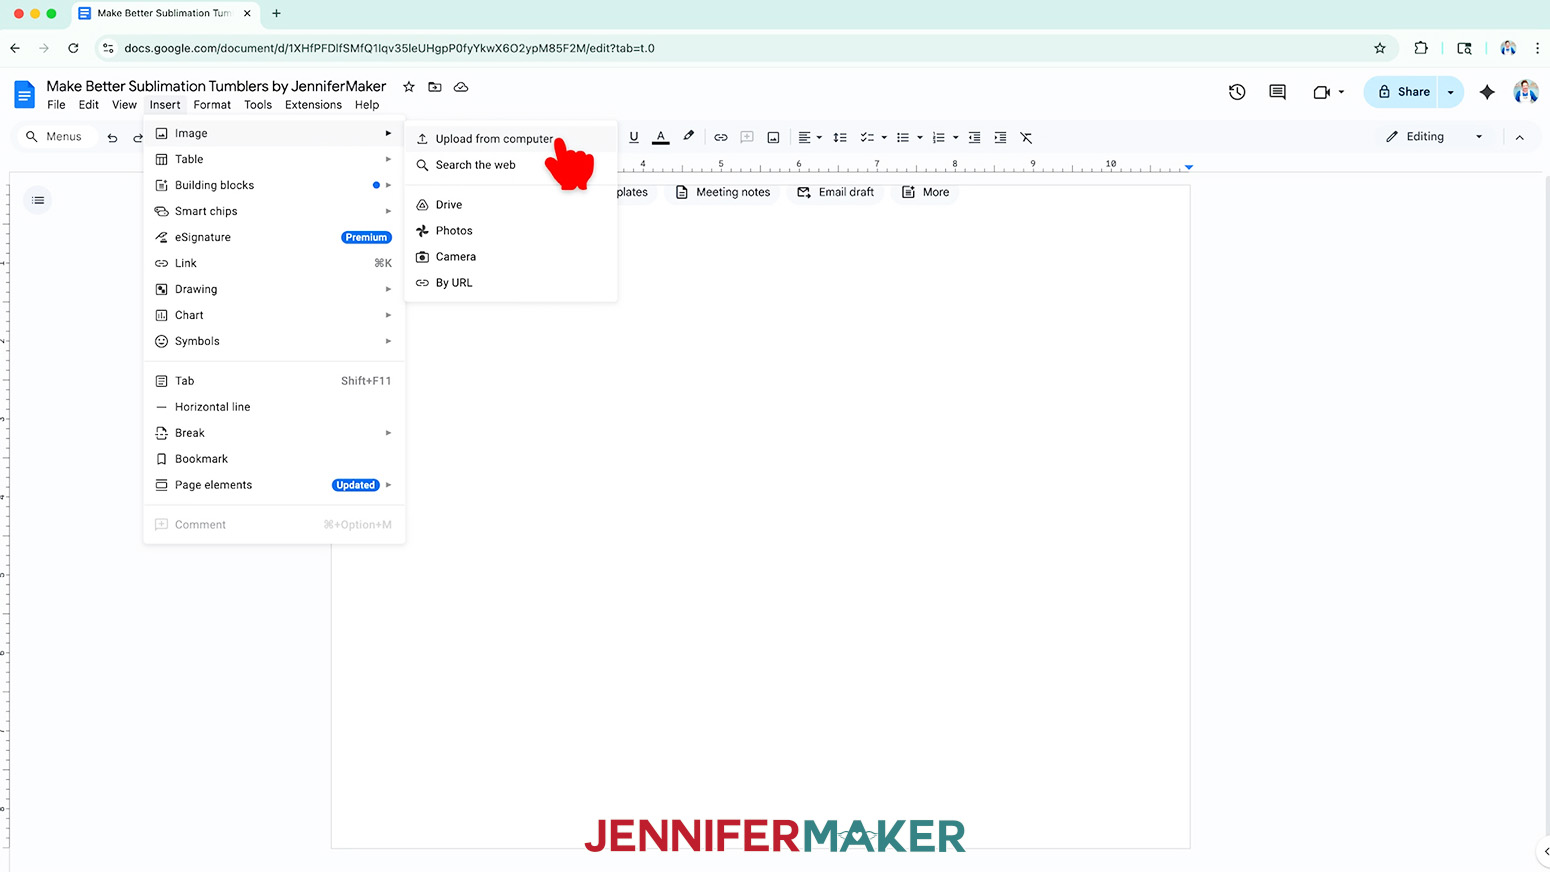This screenshot has width=1550, height=872.
Task: Click the text align toolbar icon
Action: (x=804, y=137)
